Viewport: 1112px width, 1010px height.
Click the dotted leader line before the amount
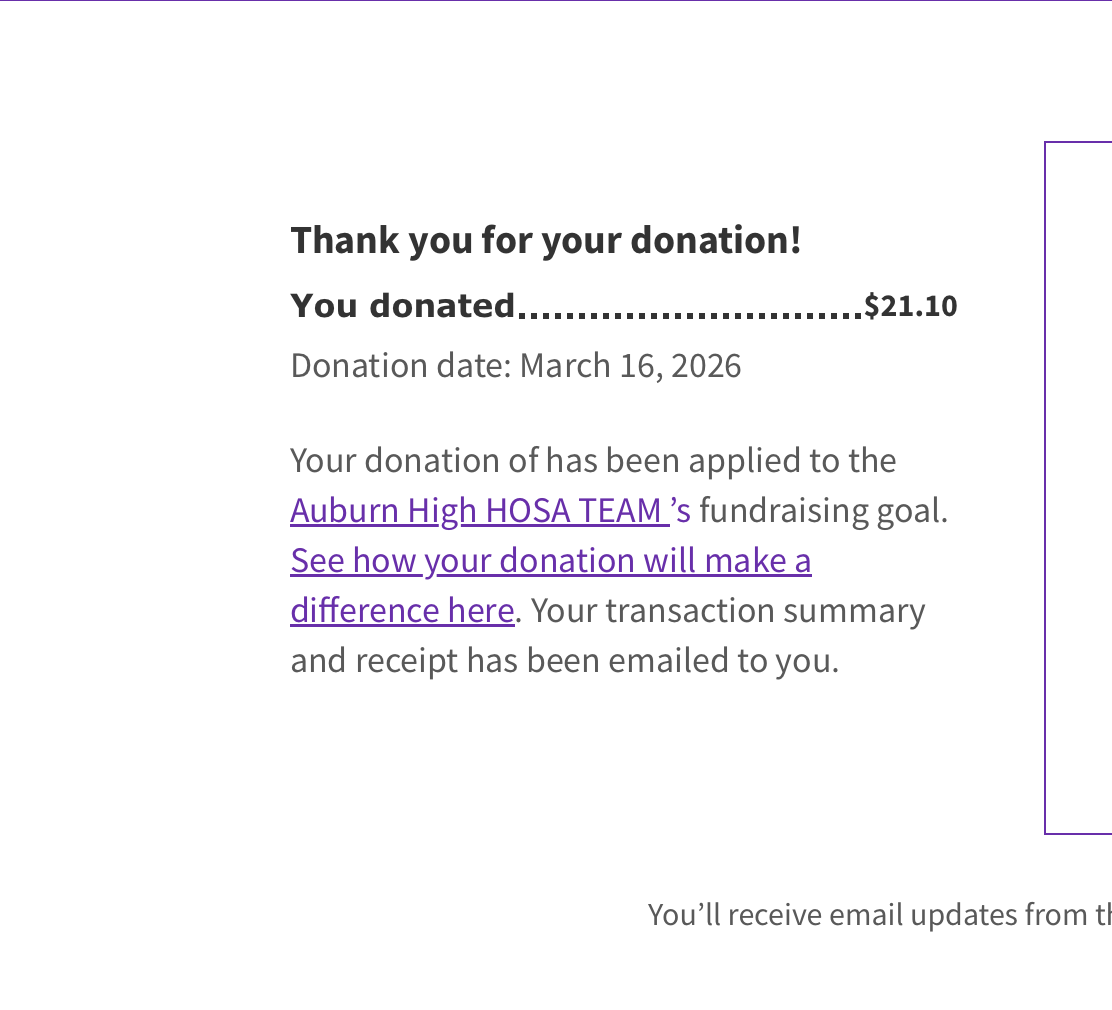tap(690, 312)
